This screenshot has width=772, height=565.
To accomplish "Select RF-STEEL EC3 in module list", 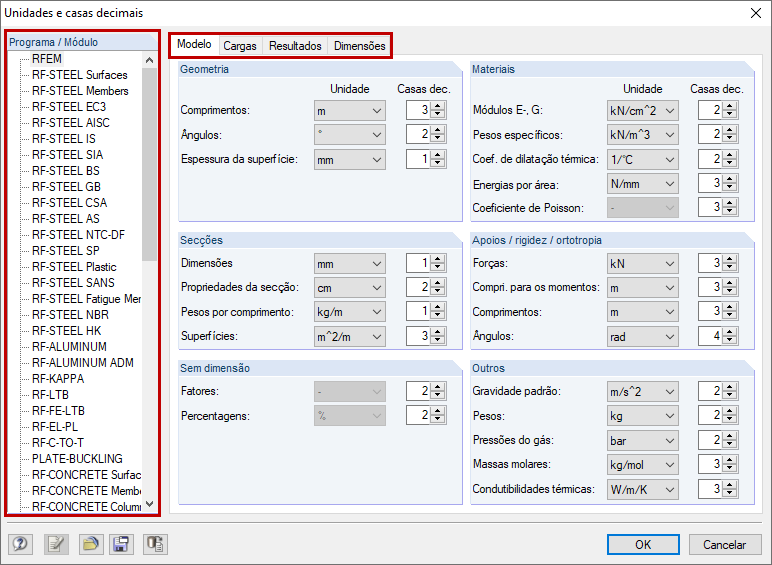I will (69, 107).
